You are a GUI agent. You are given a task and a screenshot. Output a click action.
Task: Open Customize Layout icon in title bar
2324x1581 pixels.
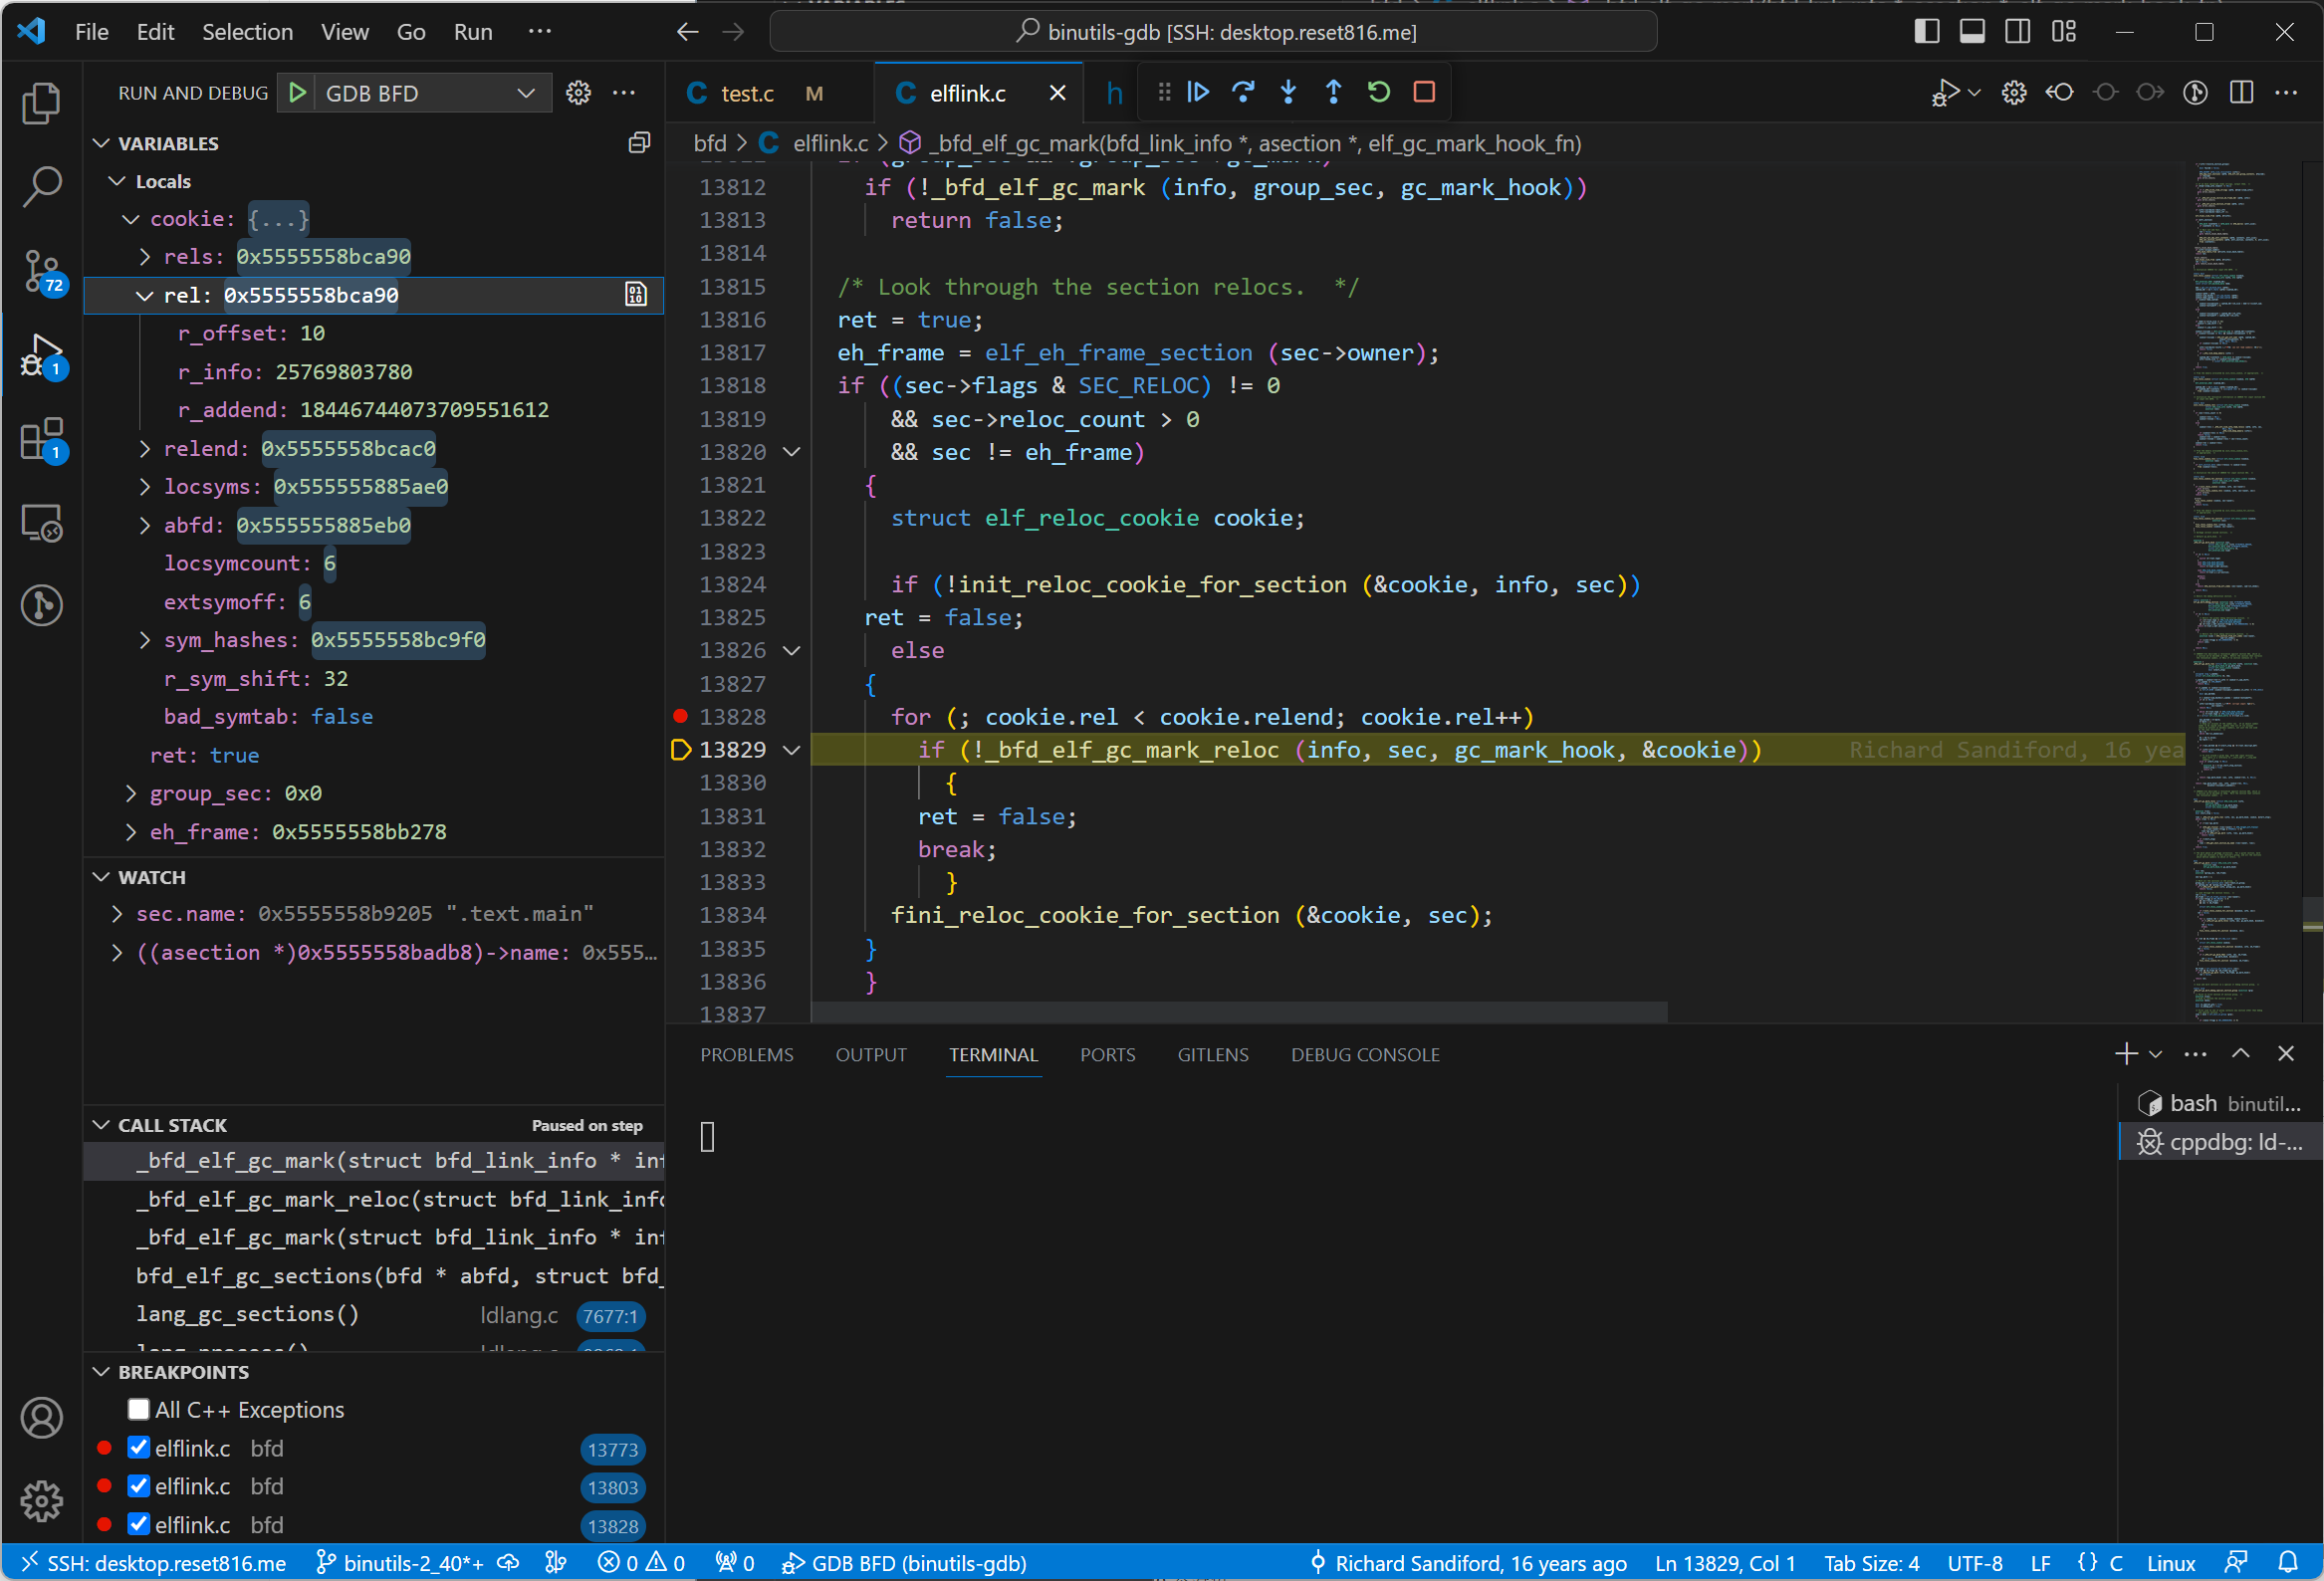2064,32
